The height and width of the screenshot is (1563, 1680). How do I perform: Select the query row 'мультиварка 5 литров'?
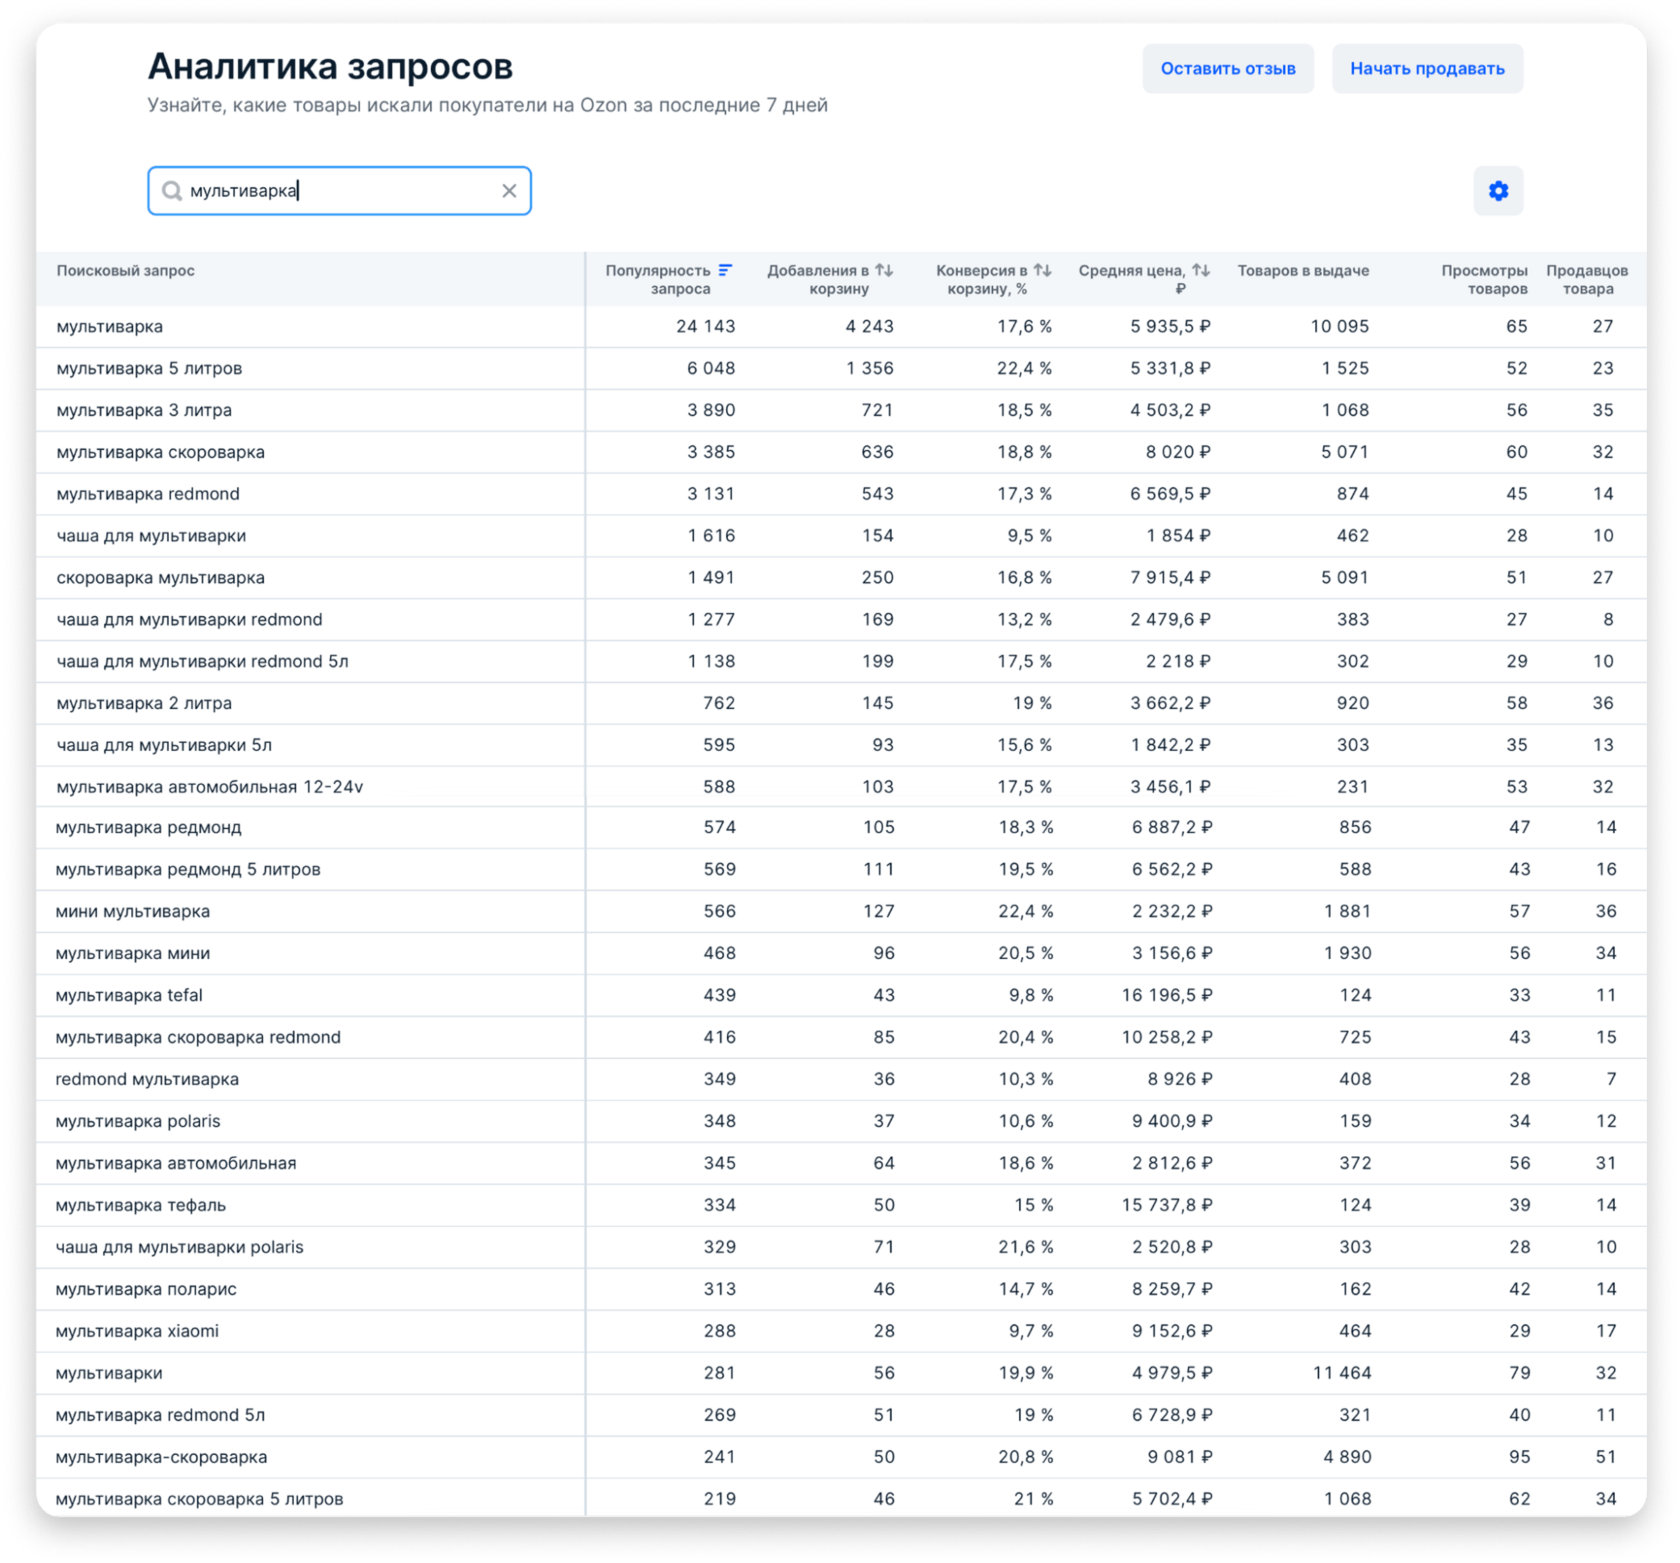pyautogui.click(x=841, y=368)
